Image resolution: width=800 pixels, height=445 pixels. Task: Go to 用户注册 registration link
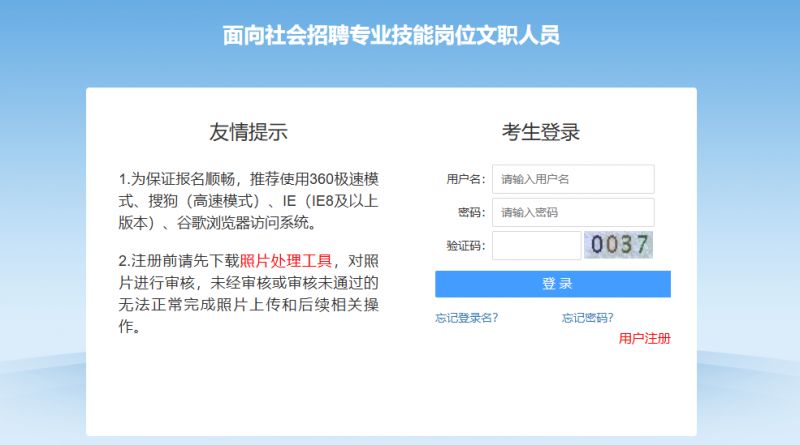point(644,338)
